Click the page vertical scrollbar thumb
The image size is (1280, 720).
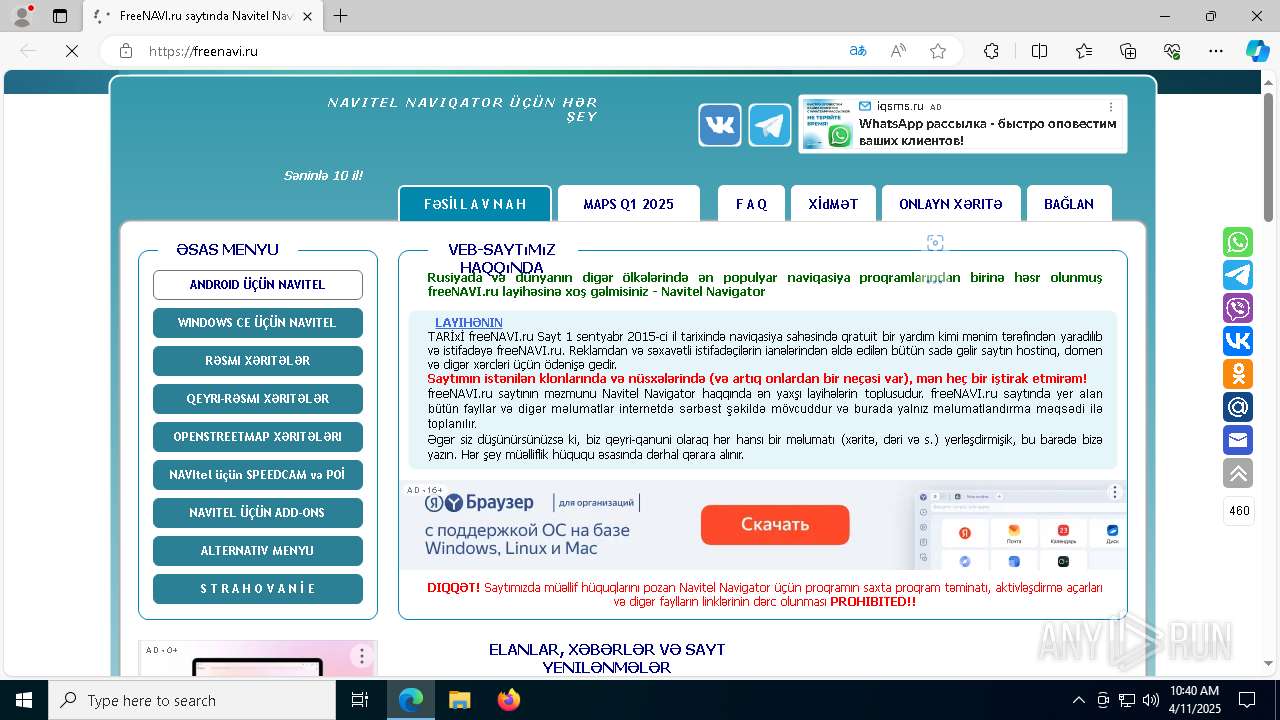tap(1268, 158)
